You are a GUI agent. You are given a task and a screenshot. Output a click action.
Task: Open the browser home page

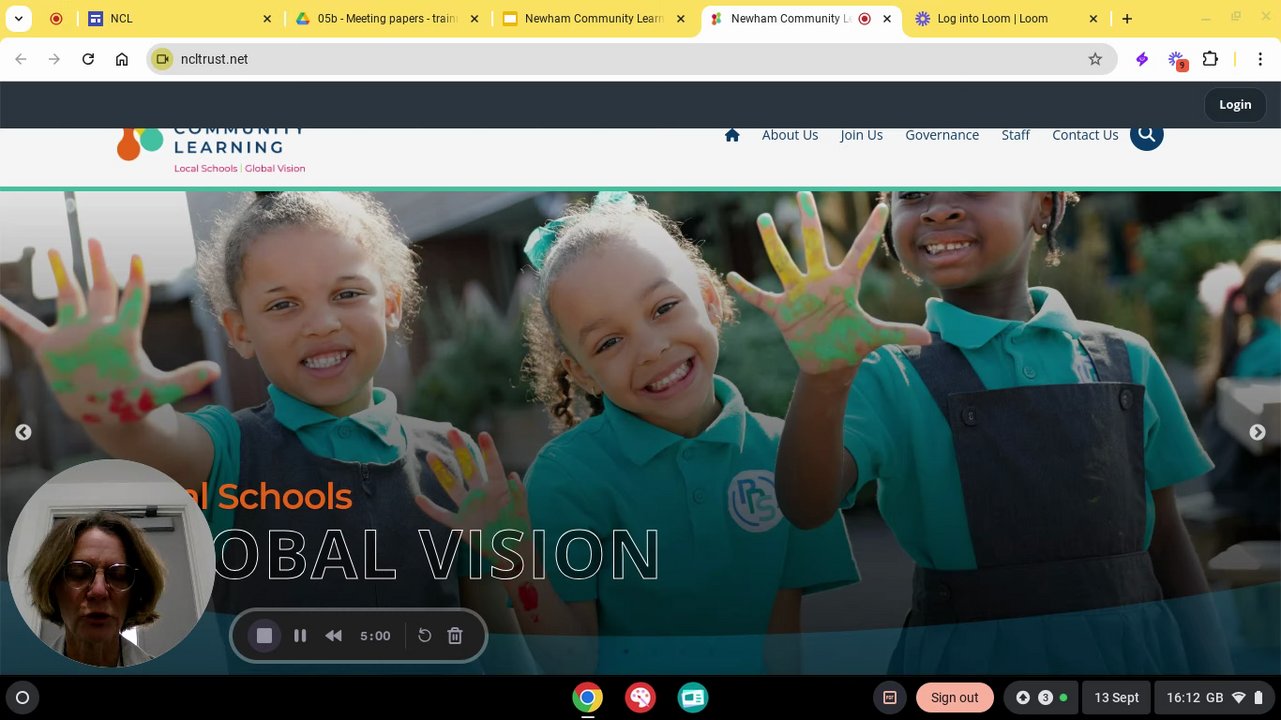122,59
